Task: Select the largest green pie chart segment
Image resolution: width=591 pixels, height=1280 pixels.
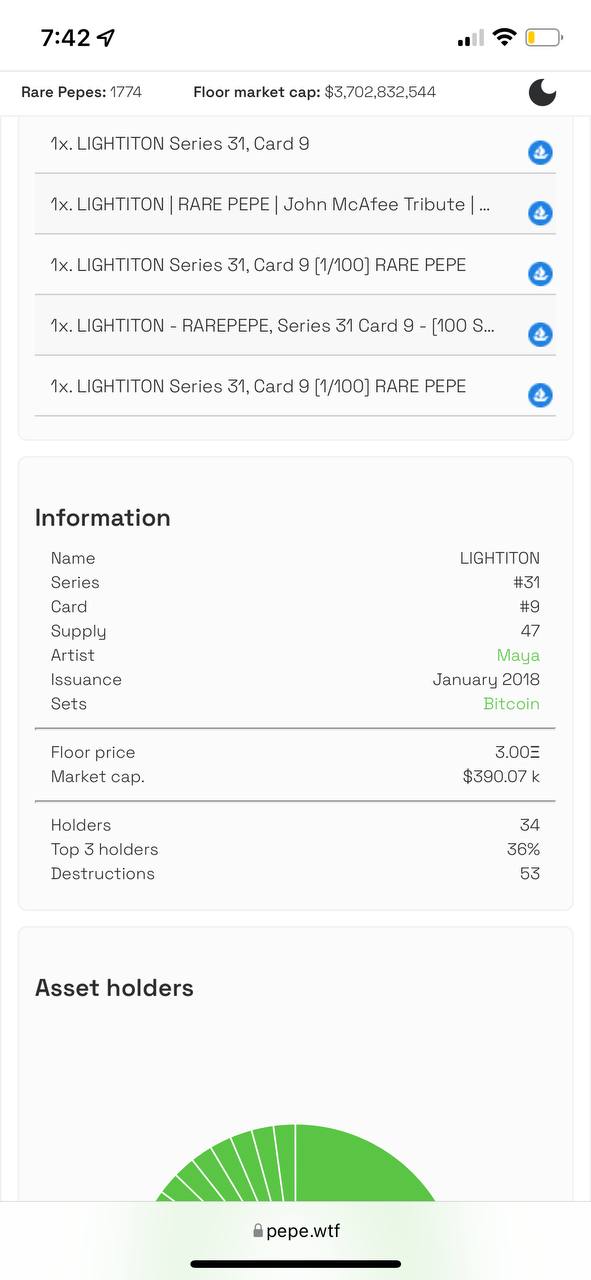Action: [365, 1165]
